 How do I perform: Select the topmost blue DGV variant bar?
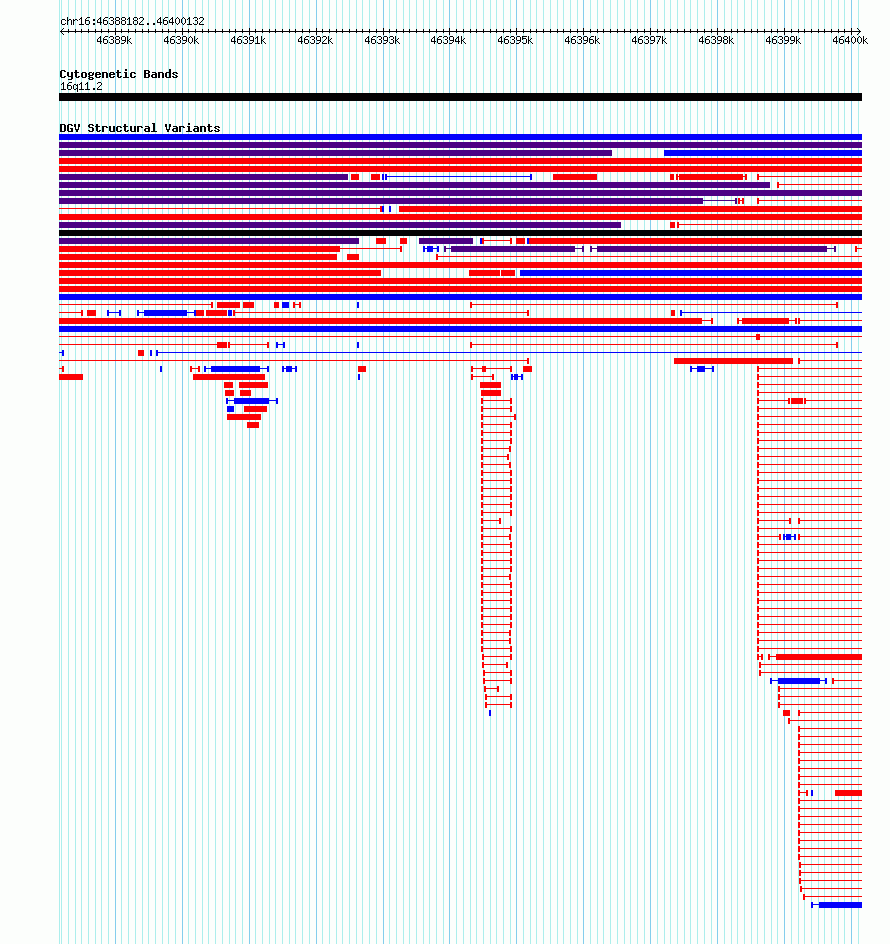tap(460, 137)
